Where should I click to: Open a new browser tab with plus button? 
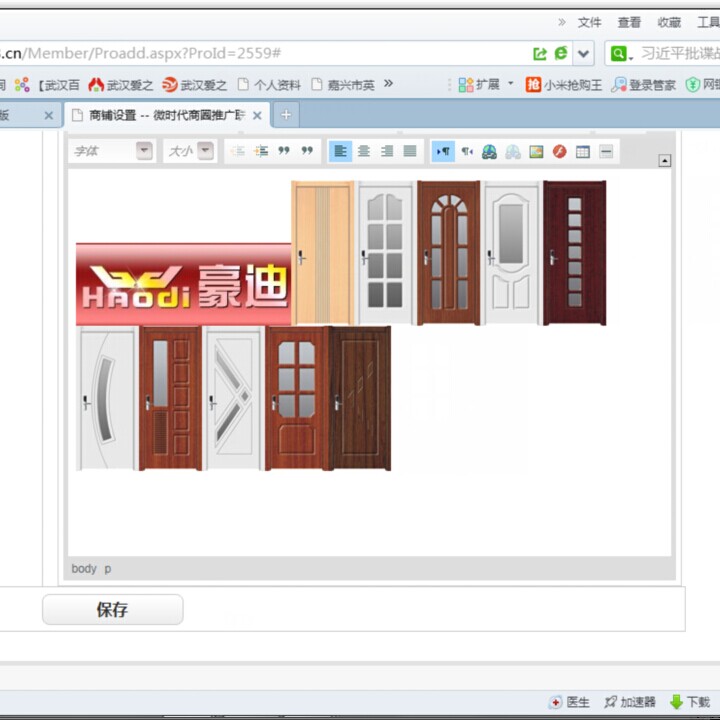pyautogui.click(x=285, y=116)
